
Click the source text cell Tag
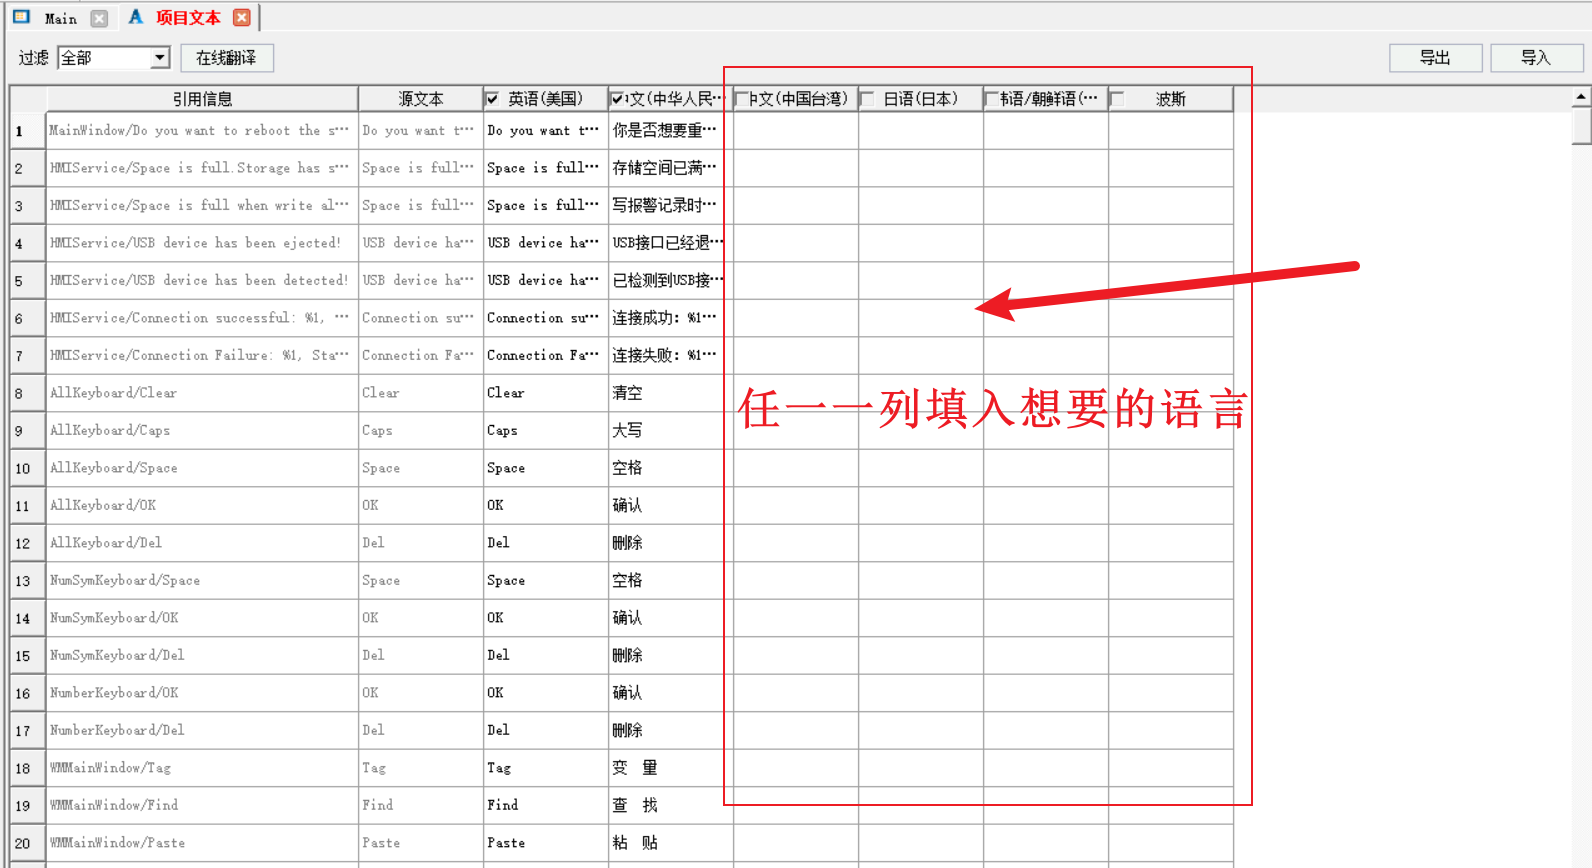(x=420, y=768)
